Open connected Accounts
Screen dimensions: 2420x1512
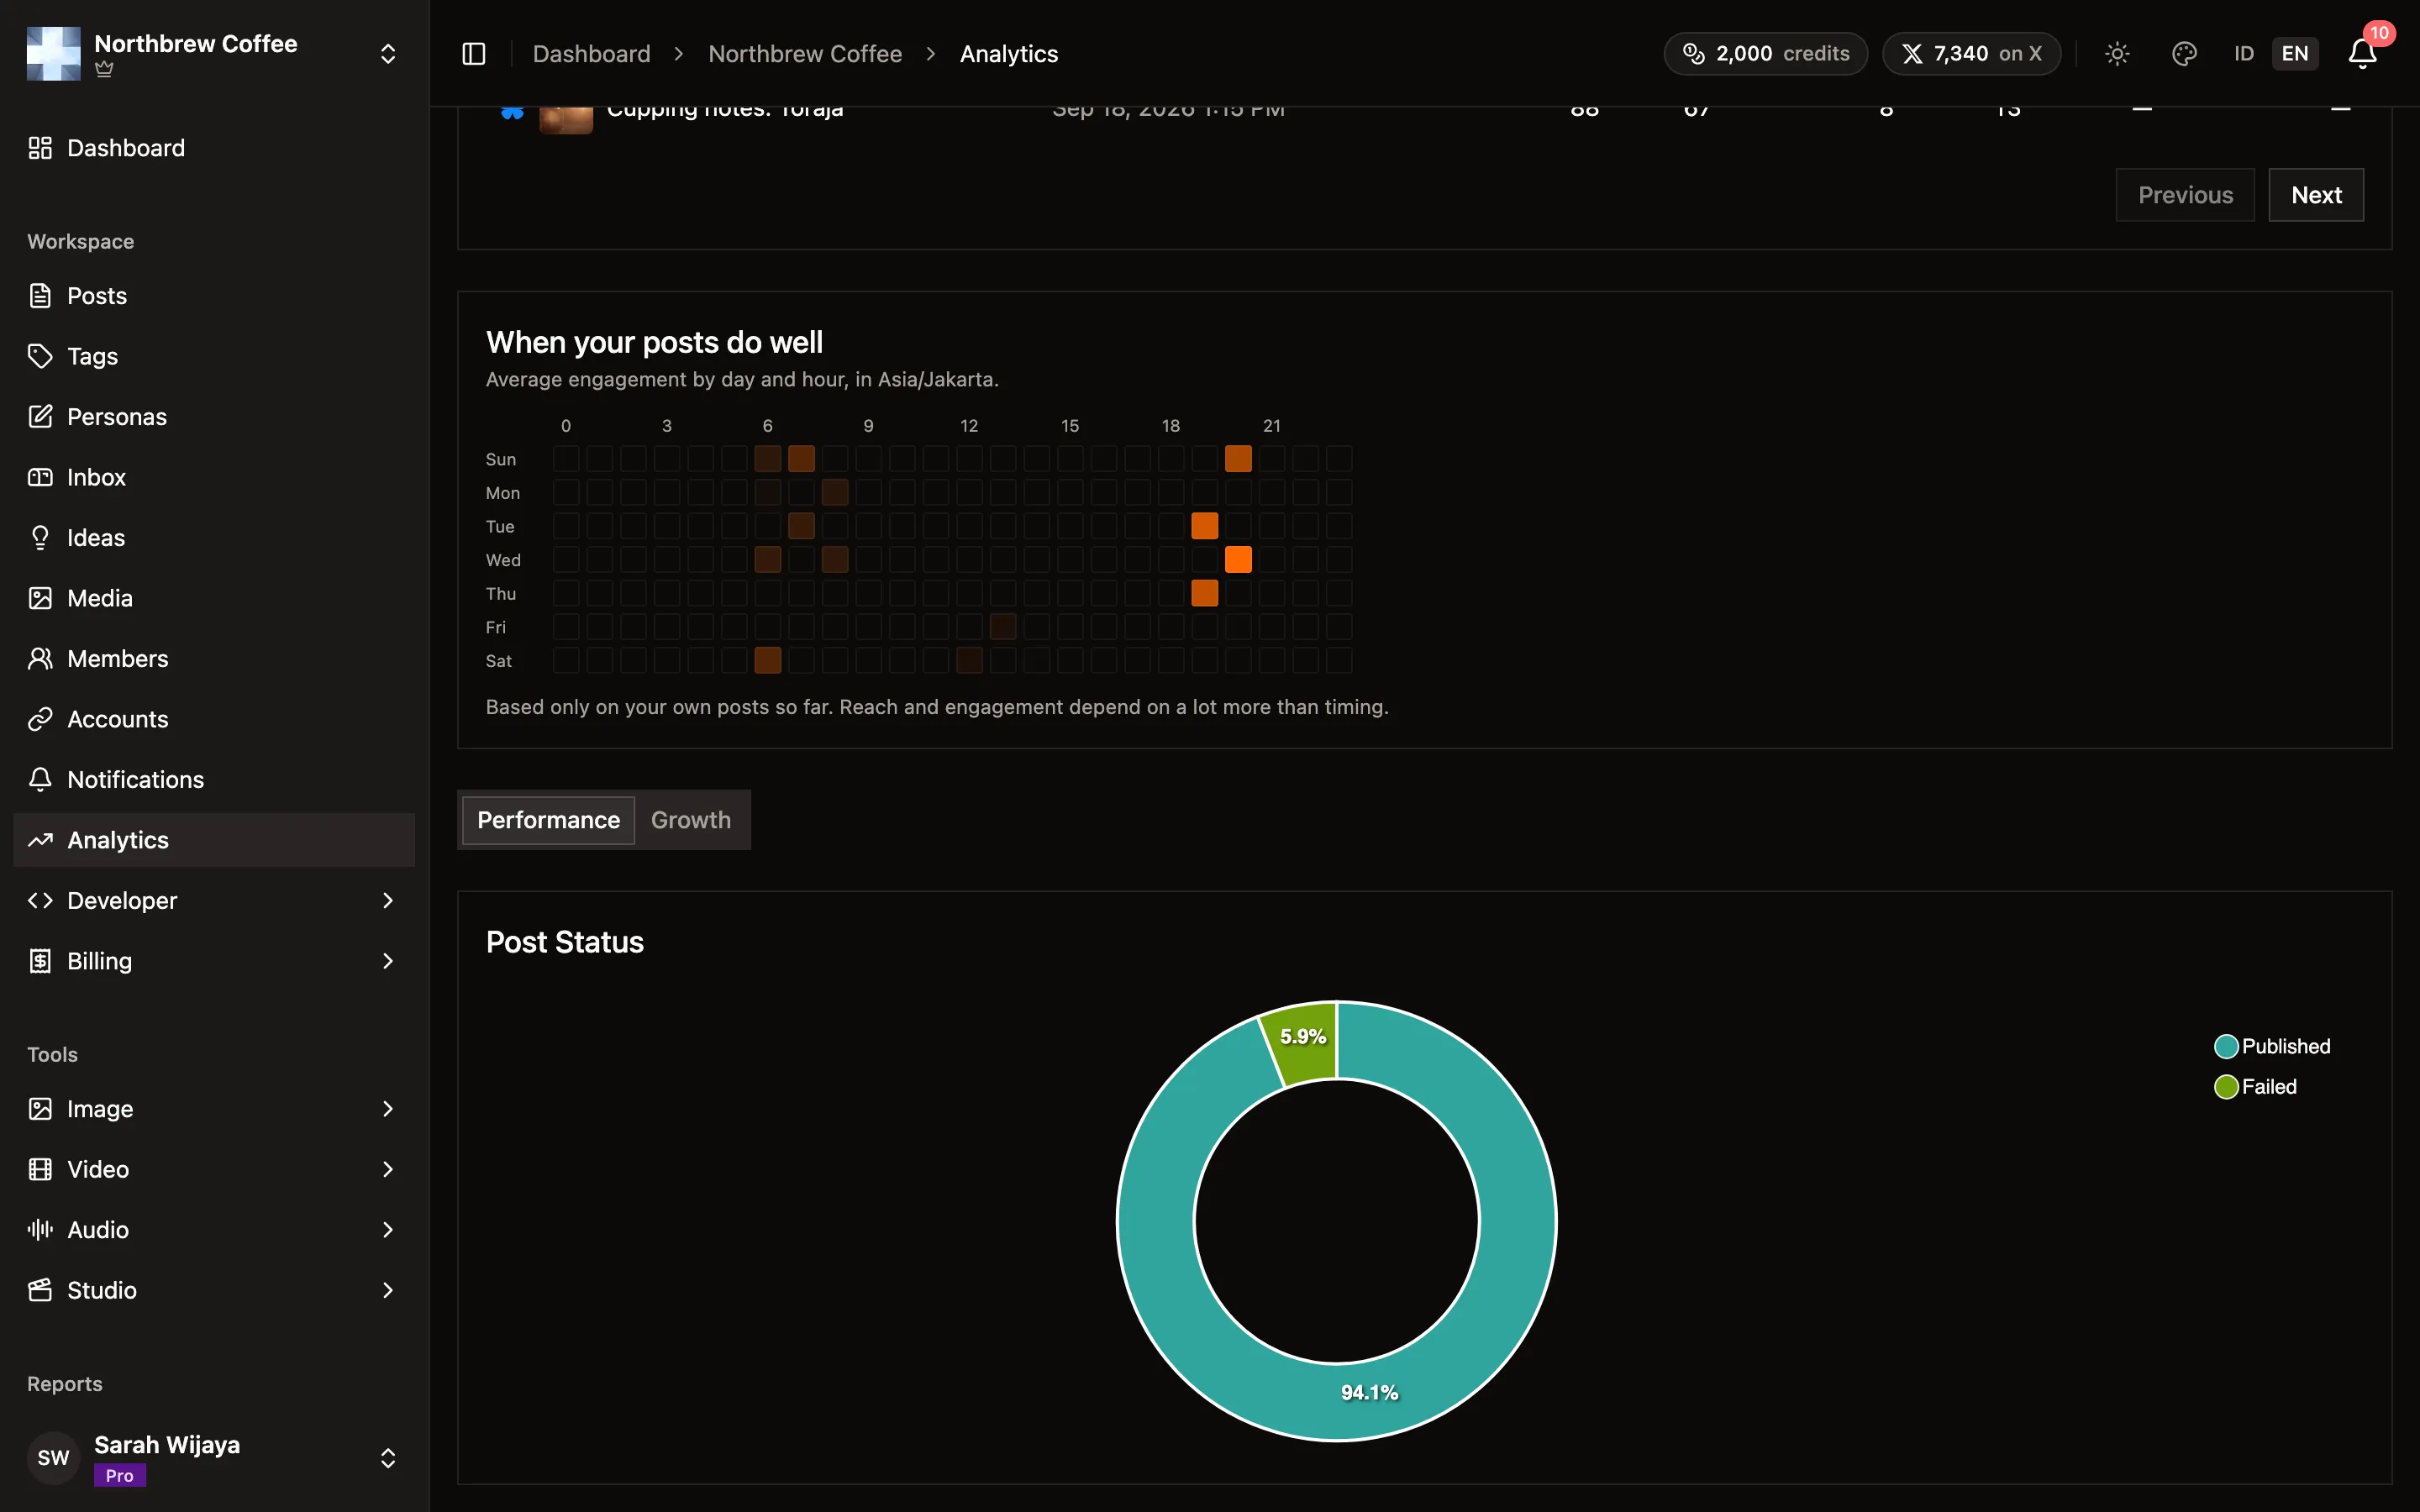pos(214,719)
